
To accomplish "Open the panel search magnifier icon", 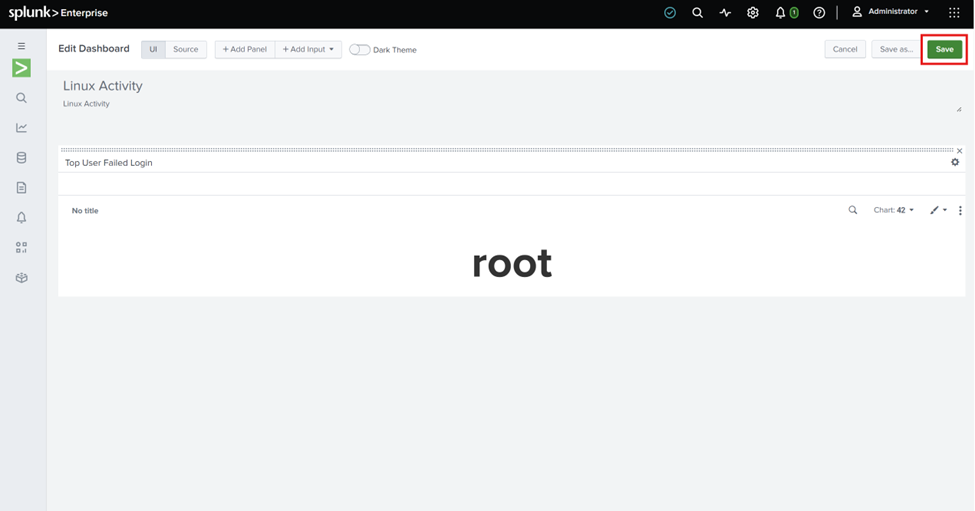I will 853,210.
